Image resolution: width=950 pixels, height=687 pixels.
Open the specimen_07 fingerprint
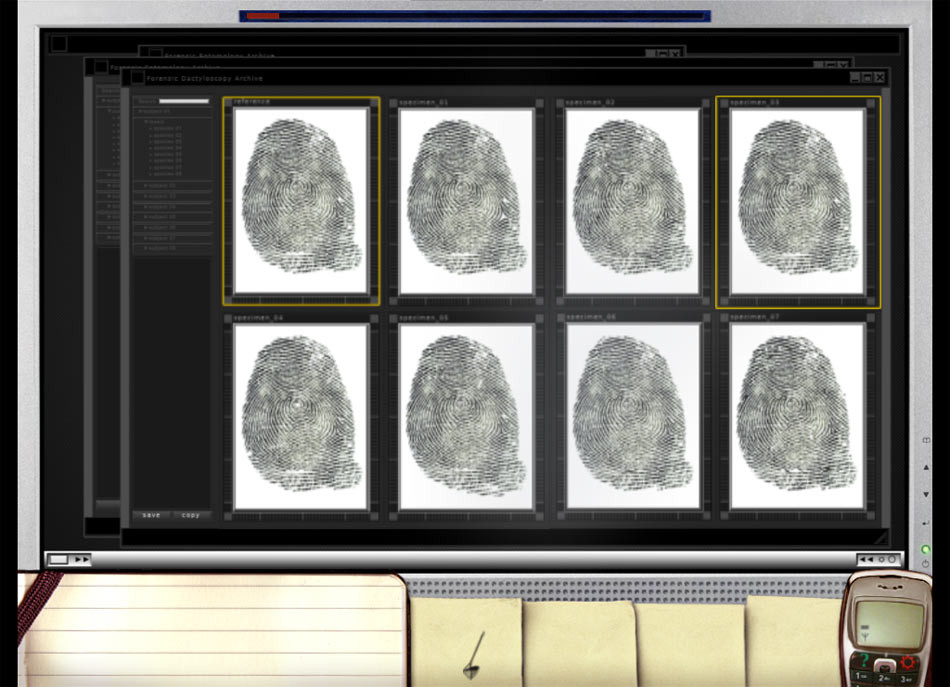(x=797, y=417)
